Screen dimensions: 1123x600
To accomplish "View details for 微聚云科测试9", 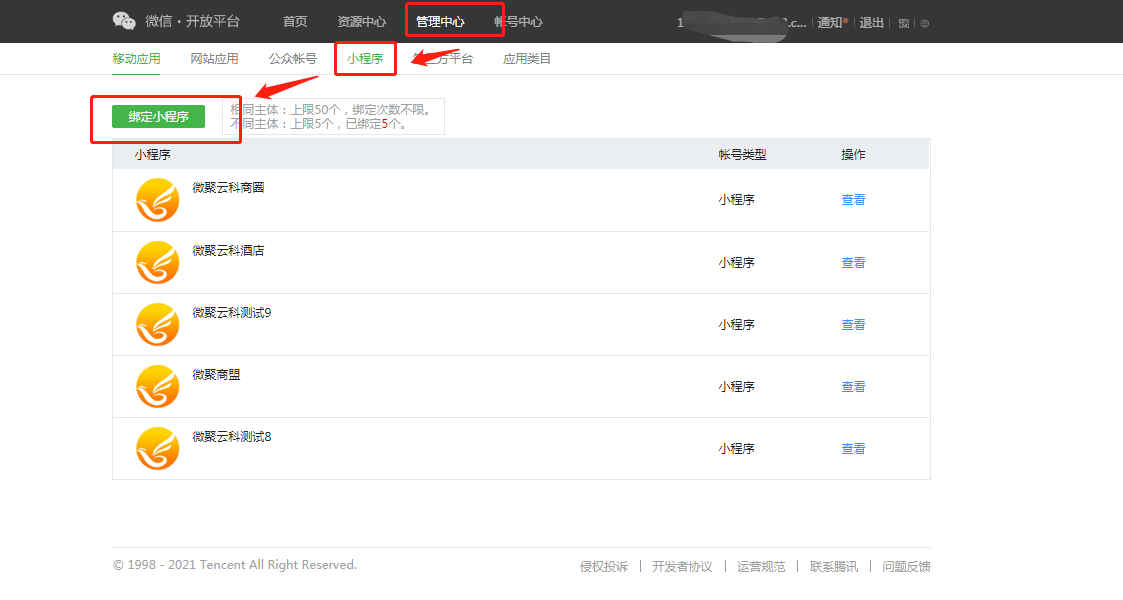I will pos(853,324).
